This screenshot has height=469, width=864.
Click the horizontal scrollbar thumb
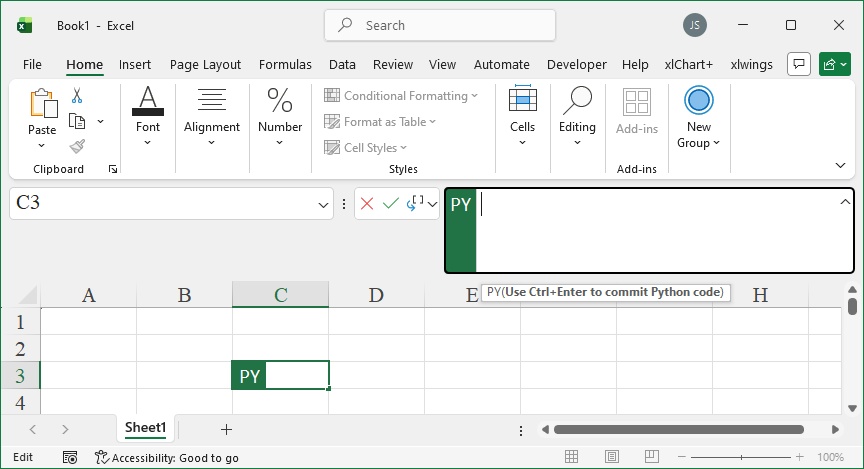click(x=679, y=429)
